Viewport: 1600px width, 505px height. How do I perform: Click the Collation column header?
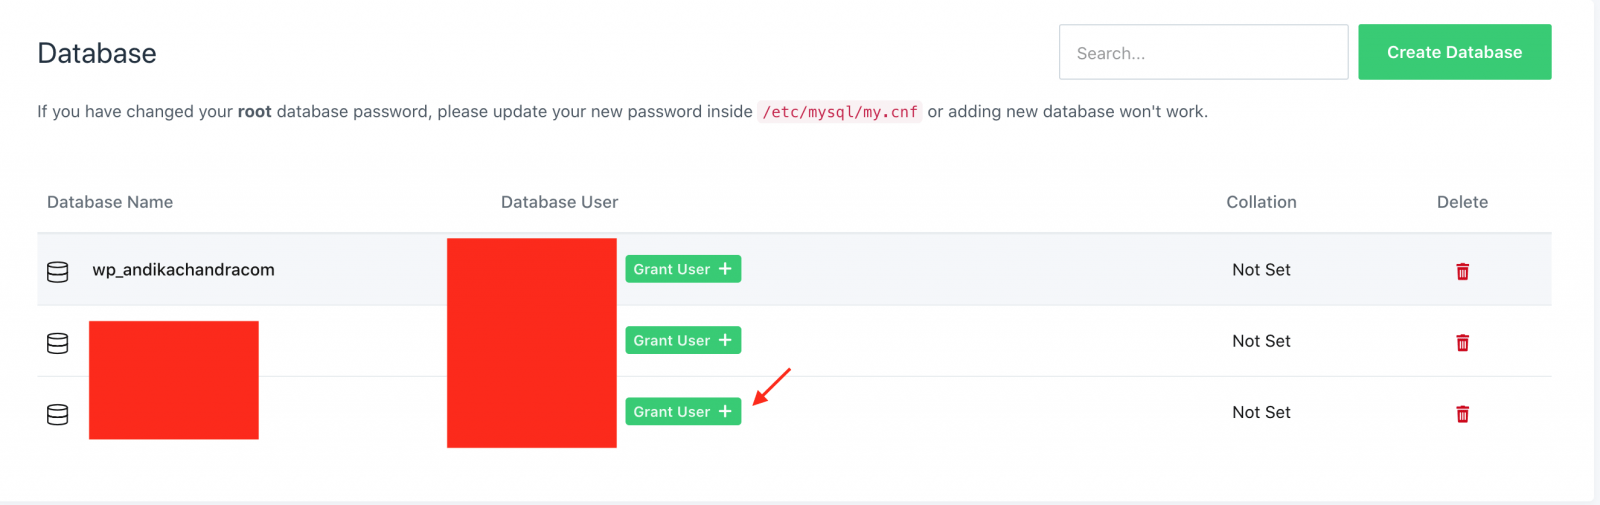tap(1261, 202)
